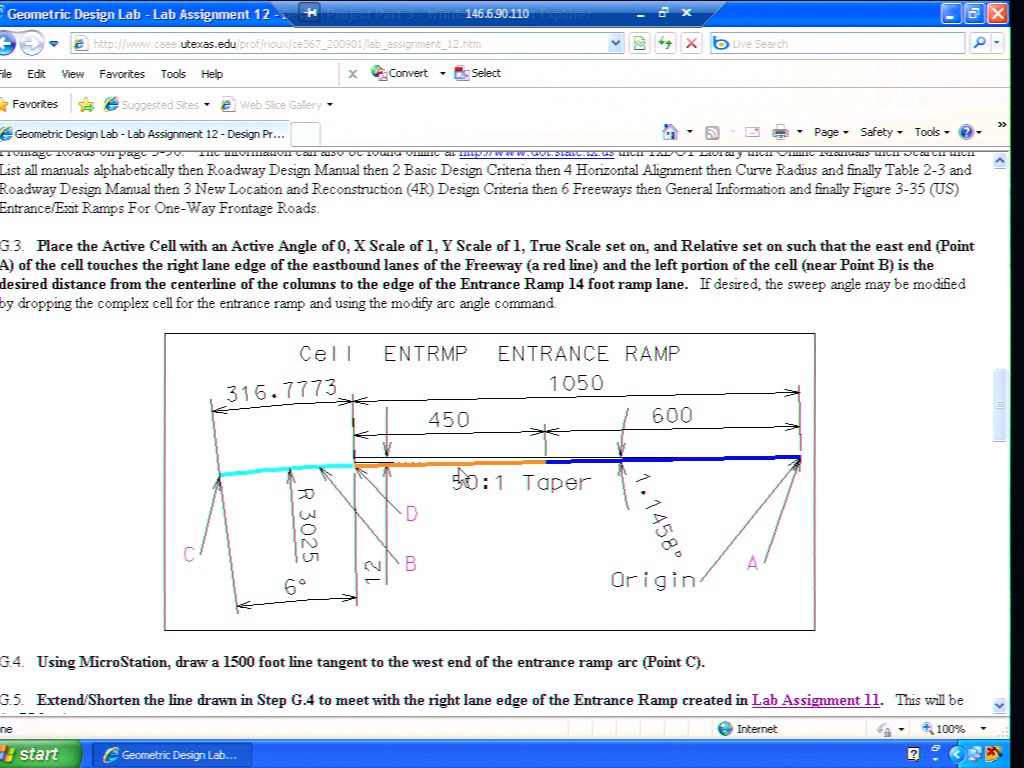Open the Favorites Center star button
This screenshot has height=768, width=1024.
point(29,104)
